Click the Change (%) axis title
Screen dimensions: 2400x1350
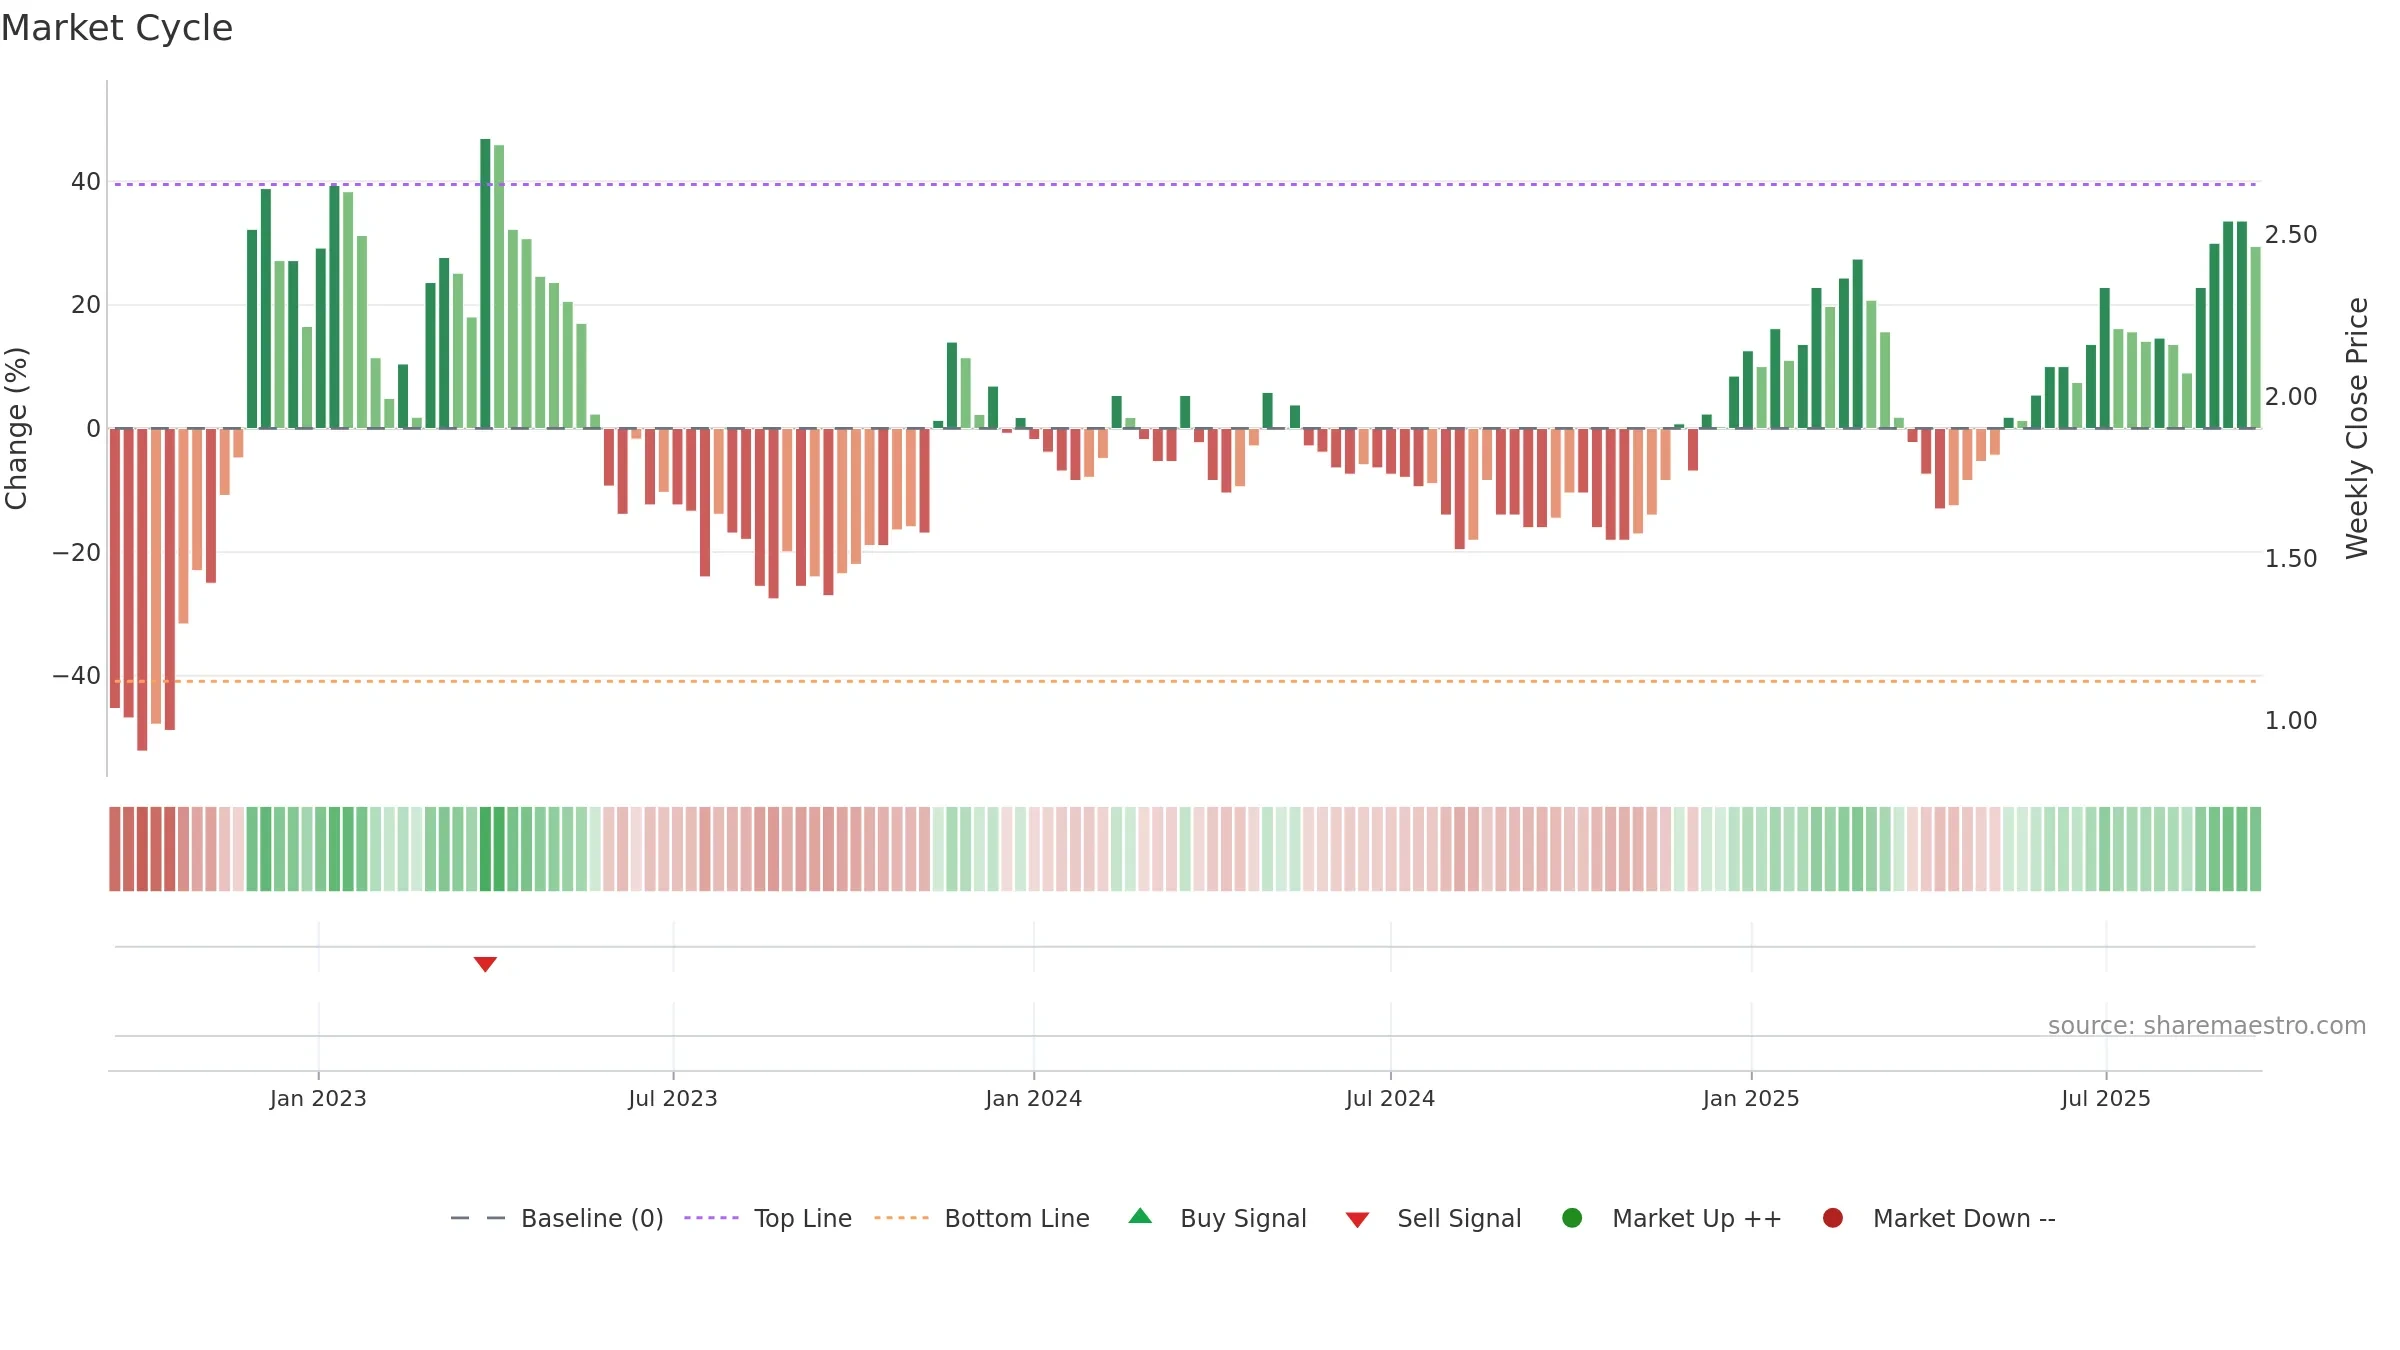[x=16, y=428]
